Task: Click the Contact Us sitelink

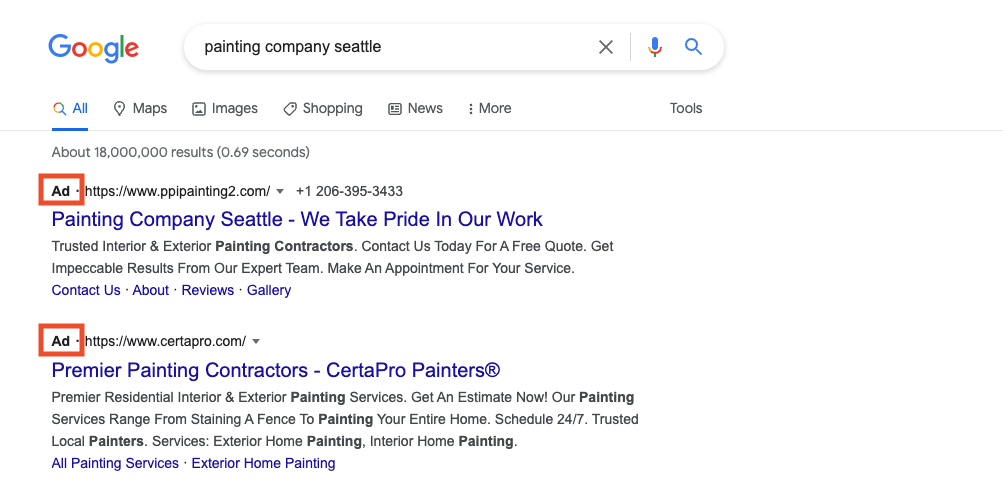Action: (x=86, y=290)
